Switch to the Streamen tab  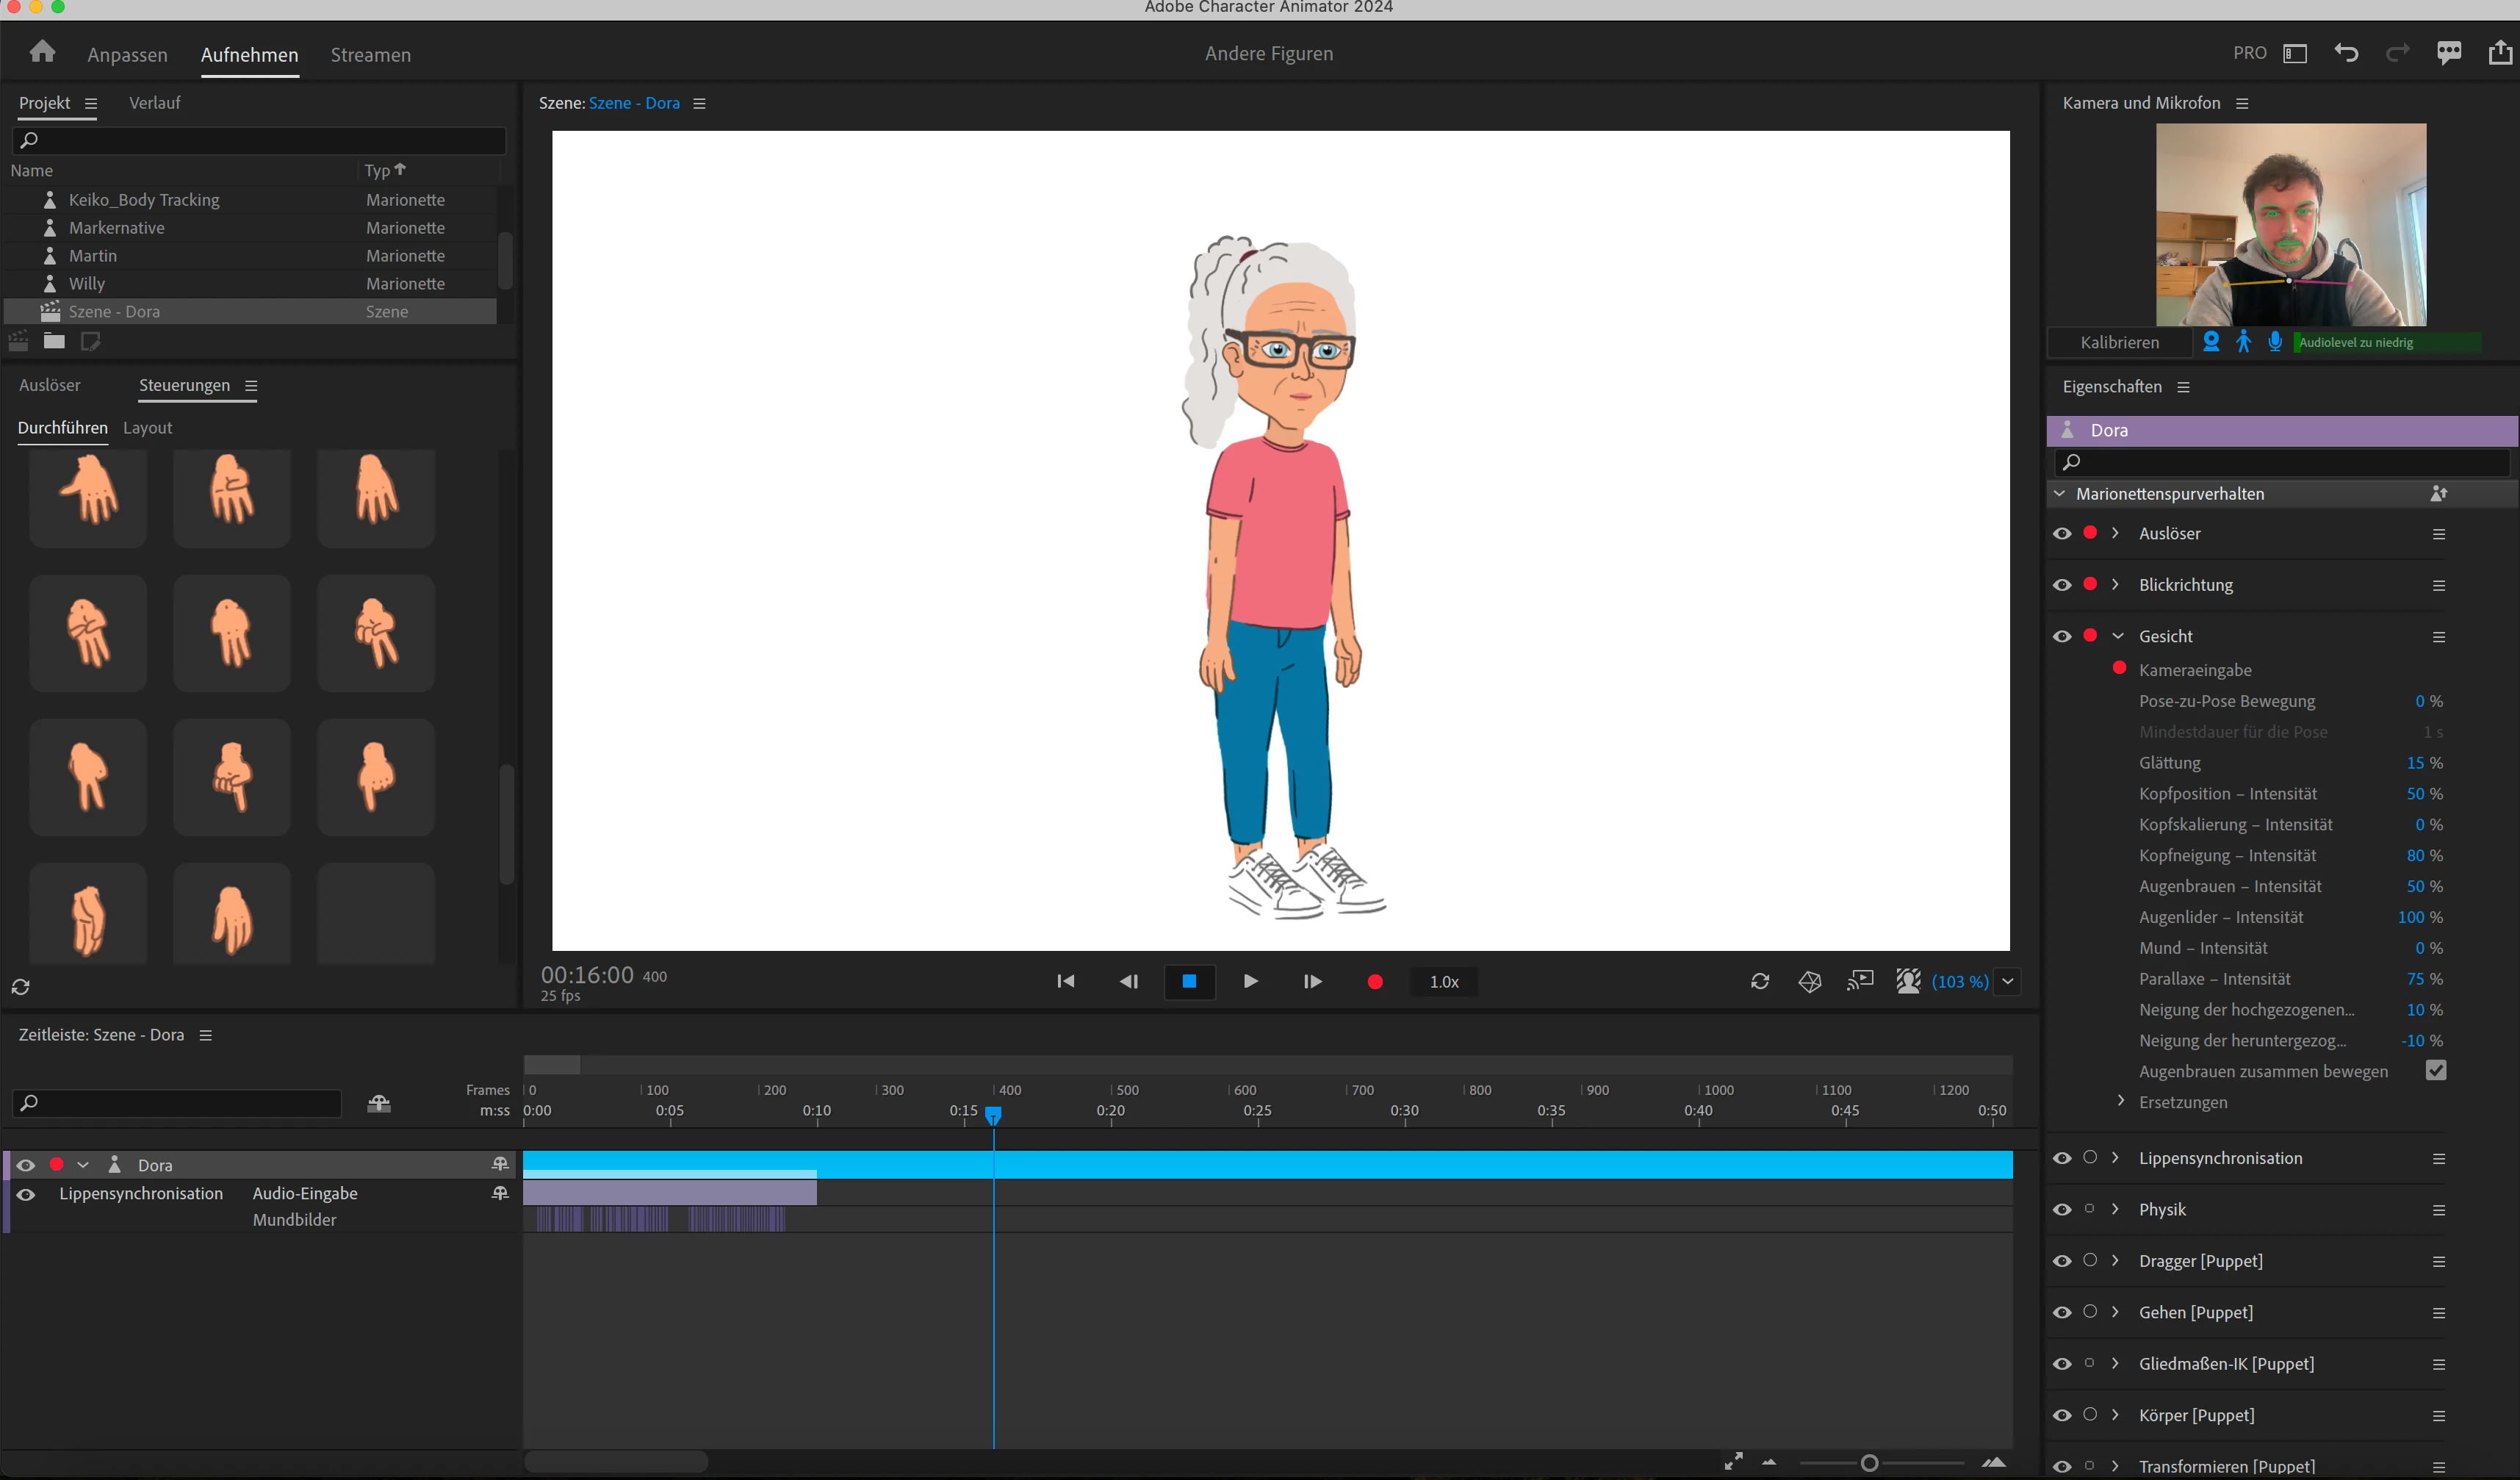coord(370,55)
